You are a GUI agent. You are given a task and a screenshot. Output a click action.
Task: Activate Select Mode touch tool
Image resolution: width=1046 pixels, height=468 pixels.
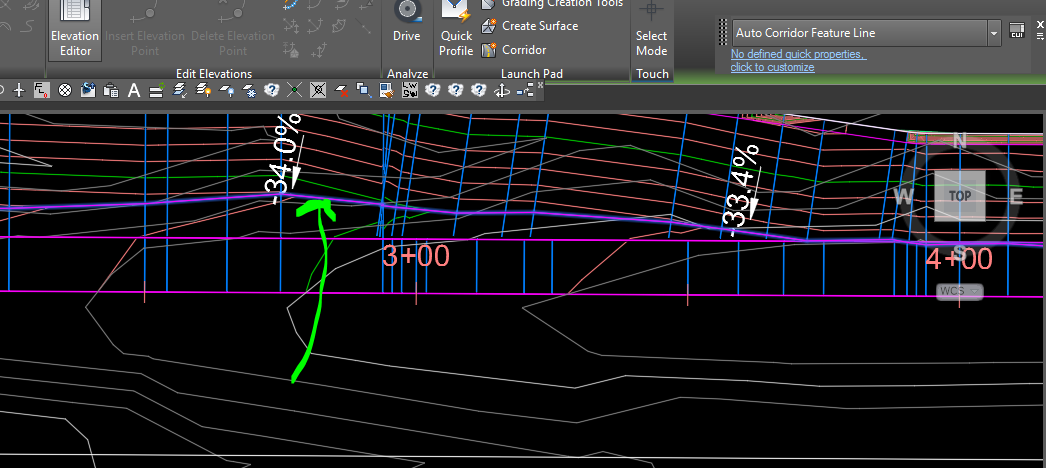pyautogui.click(x=651, y=29)
